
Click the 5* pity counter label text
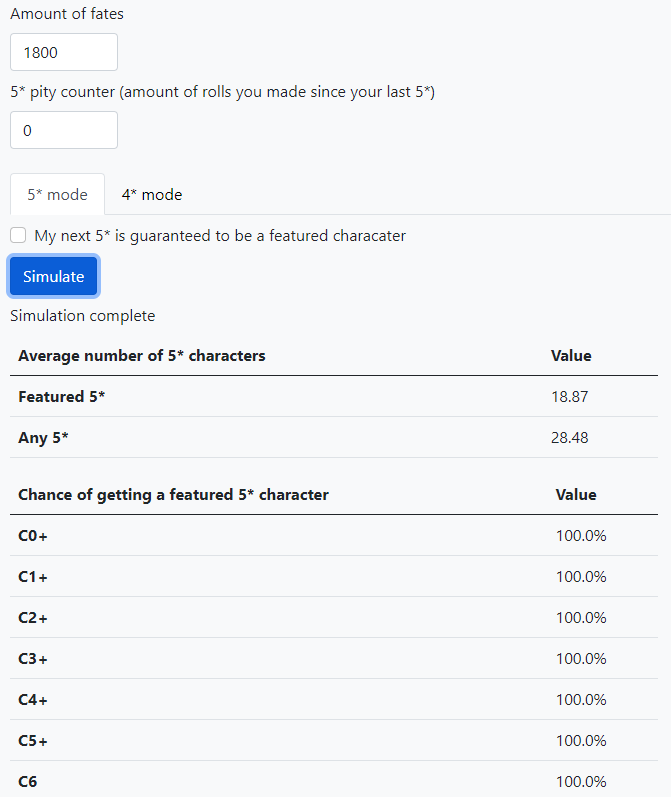(x=222, y=92)
